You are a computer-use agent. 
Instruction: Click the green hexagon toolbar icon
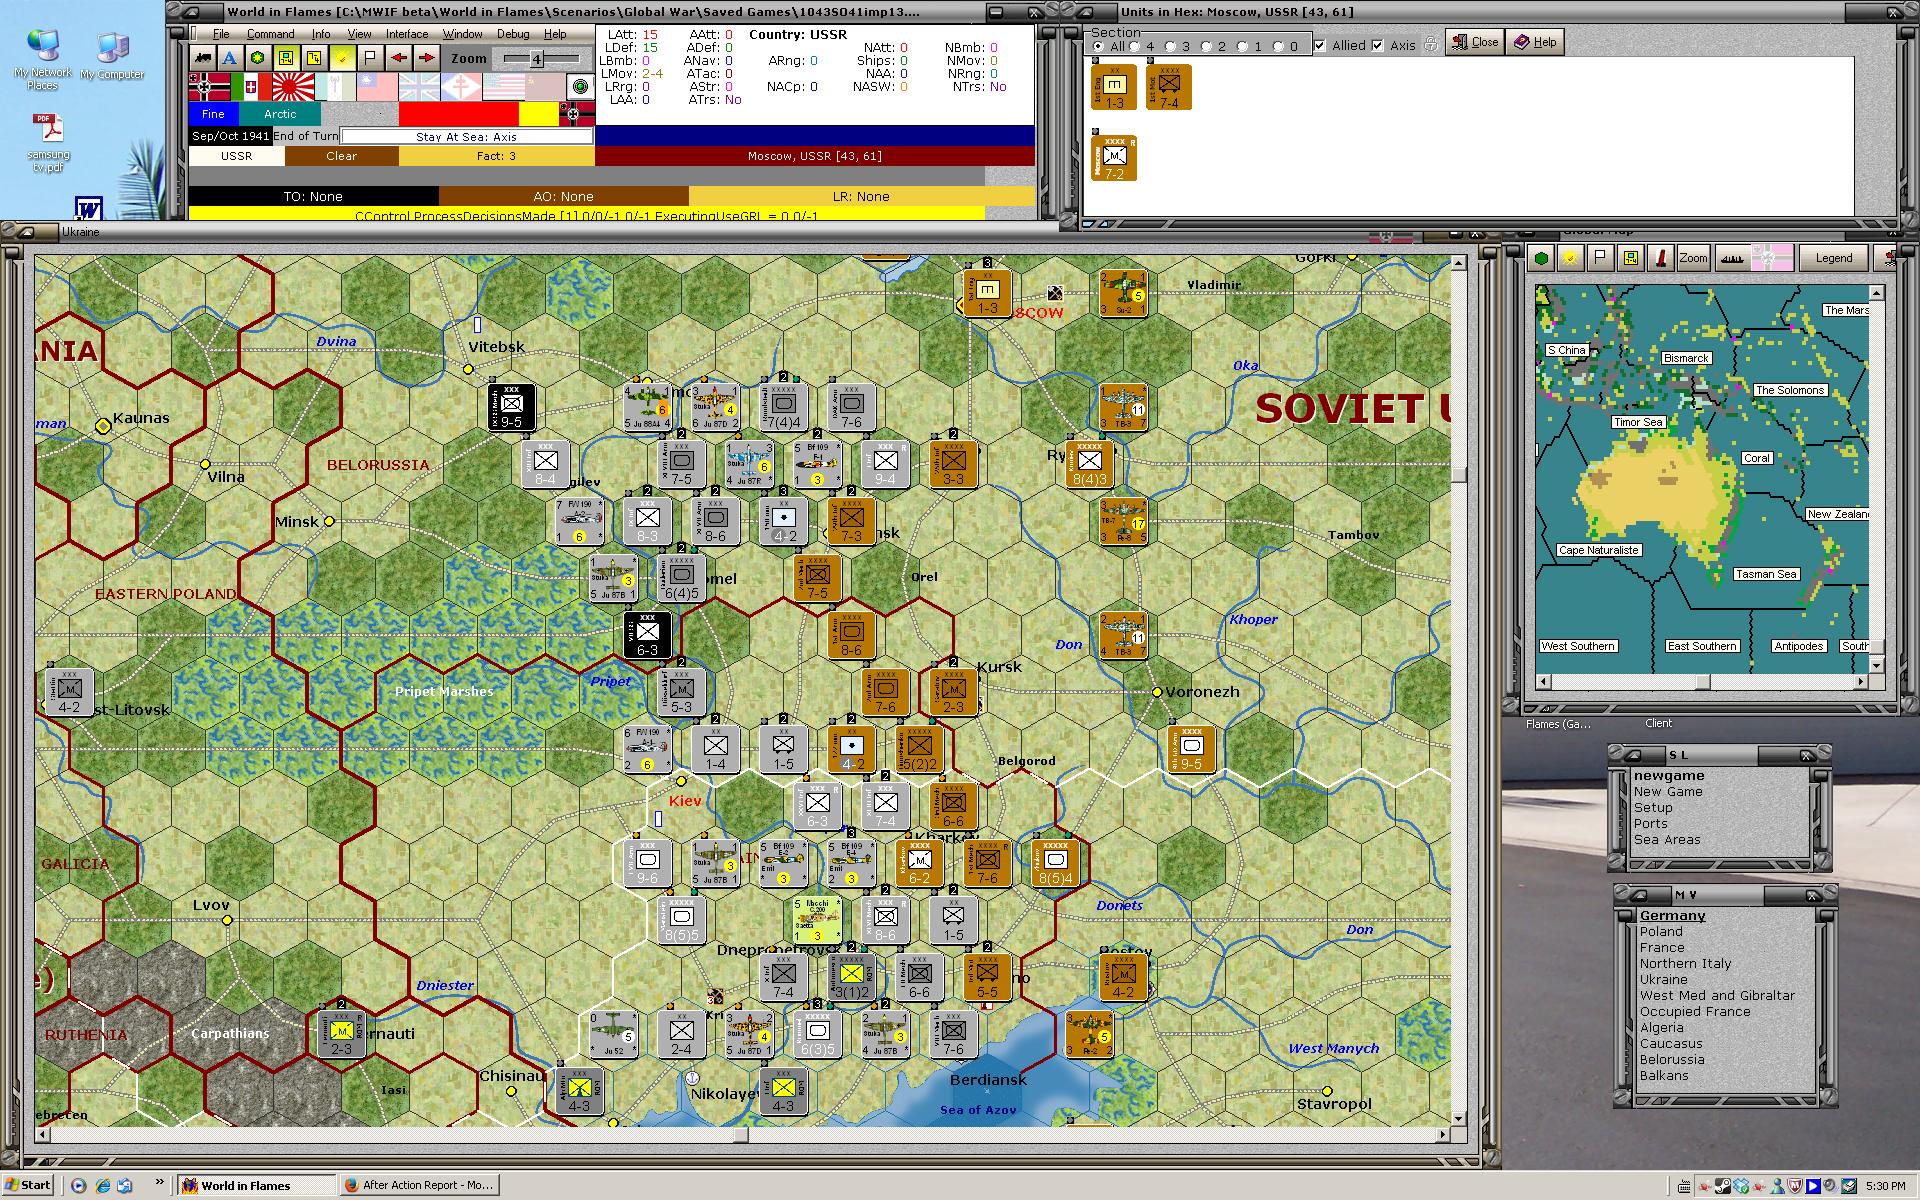pos(258,58)
